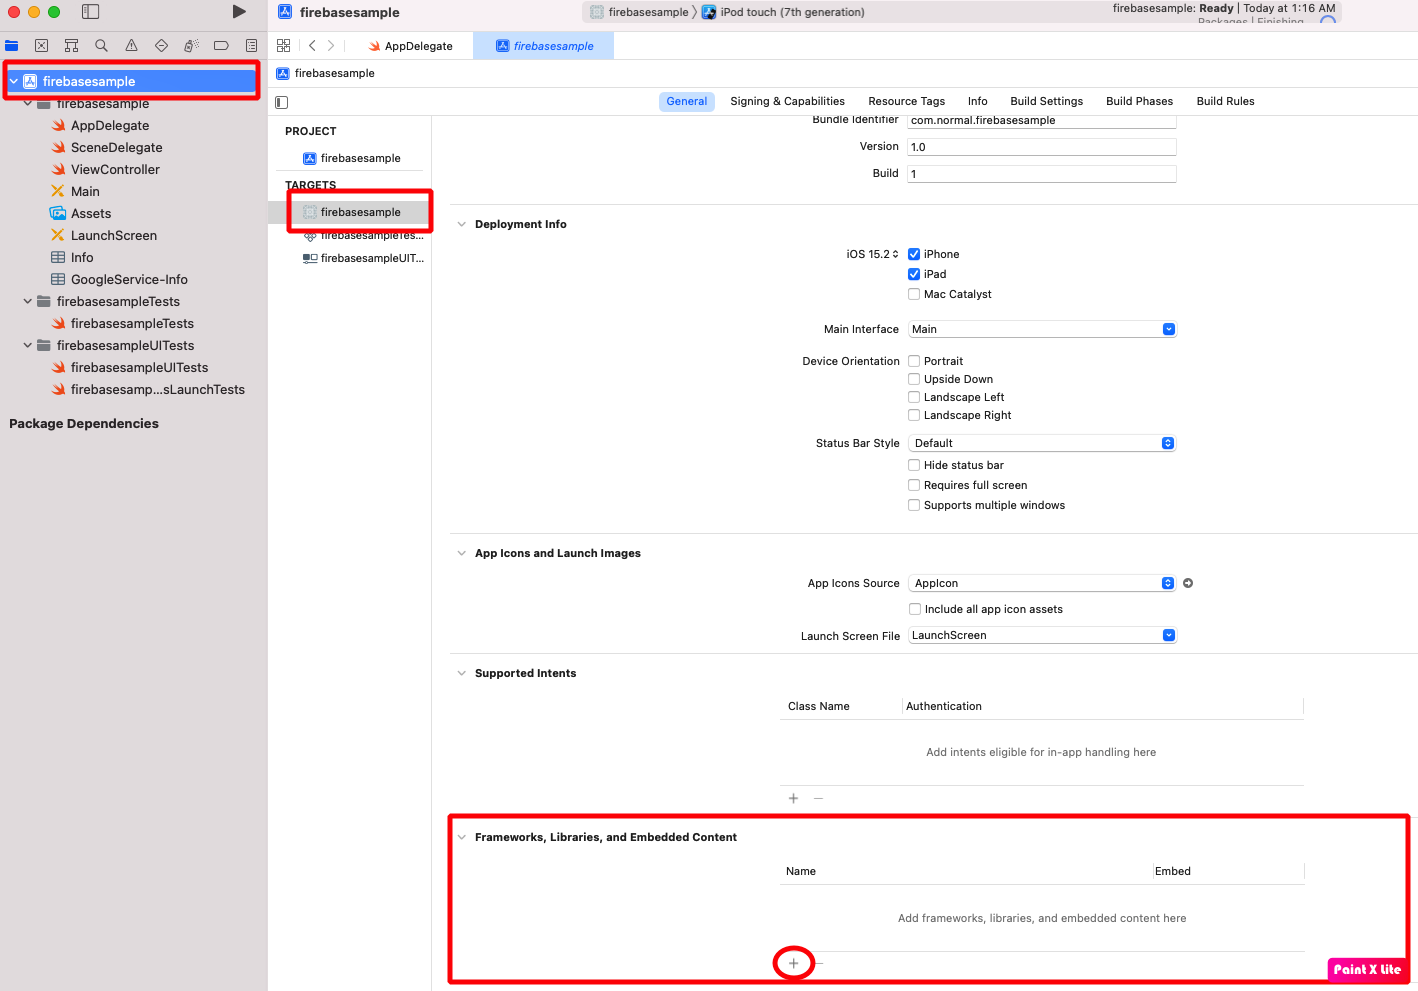
Task: Collapse the Supported Intents section
Action: click(461, 673)
